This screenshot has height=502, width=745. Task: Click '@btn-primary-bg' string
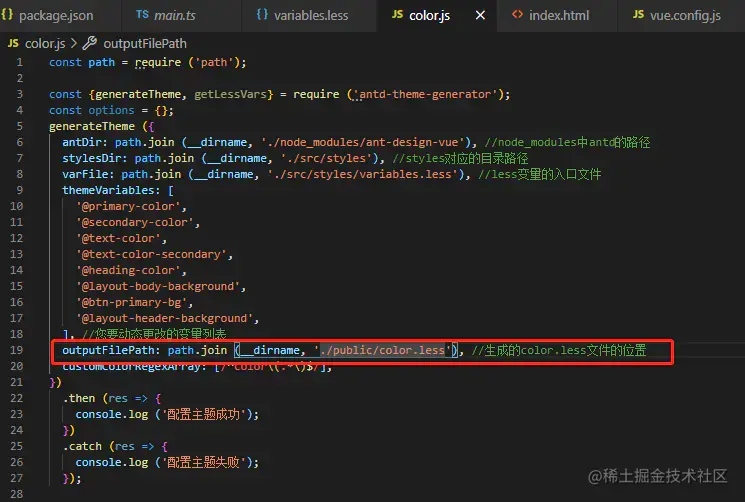coord(132,302)
